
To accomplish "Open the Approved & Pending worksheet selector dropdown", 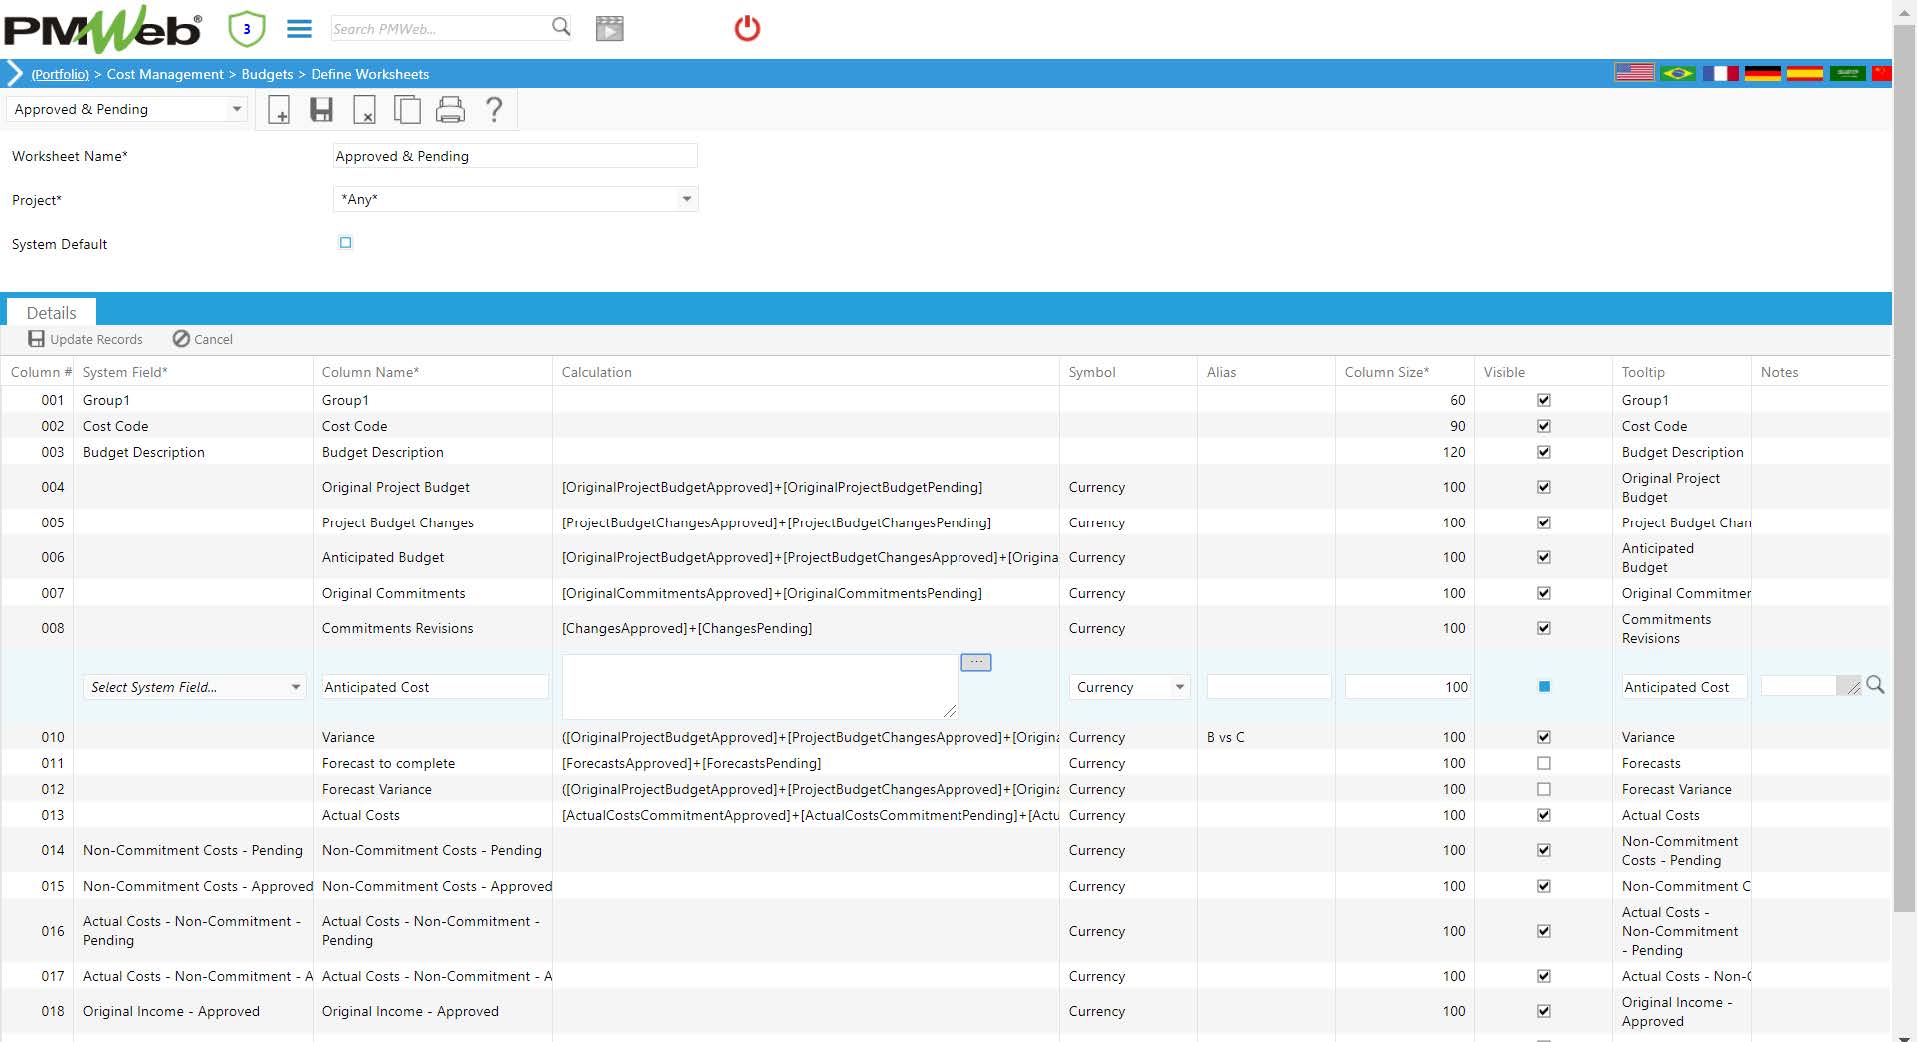I will [x=127, y=109].
